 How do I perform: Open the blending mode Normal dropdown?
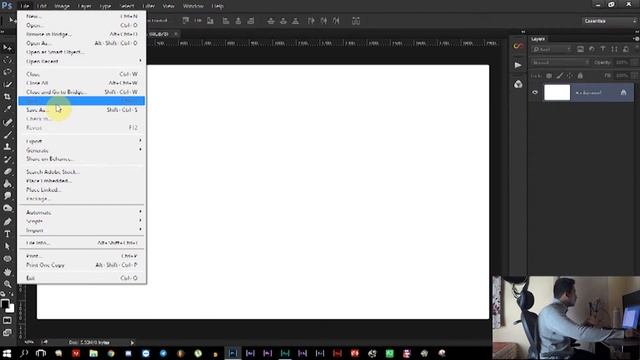coord(560,62)
